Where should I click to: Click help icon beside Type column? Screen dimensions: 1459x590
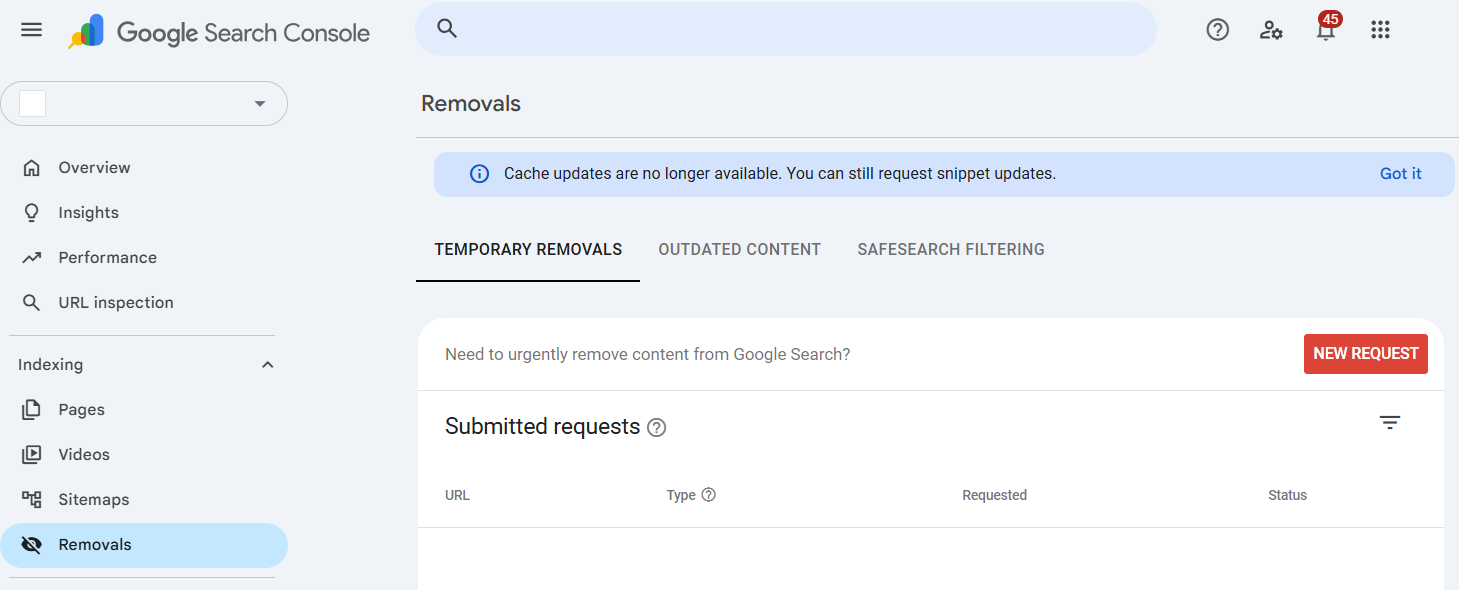coord(709,495)
